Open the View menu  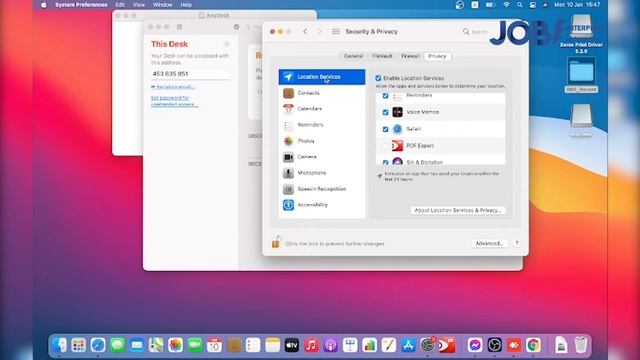(139, 5)
